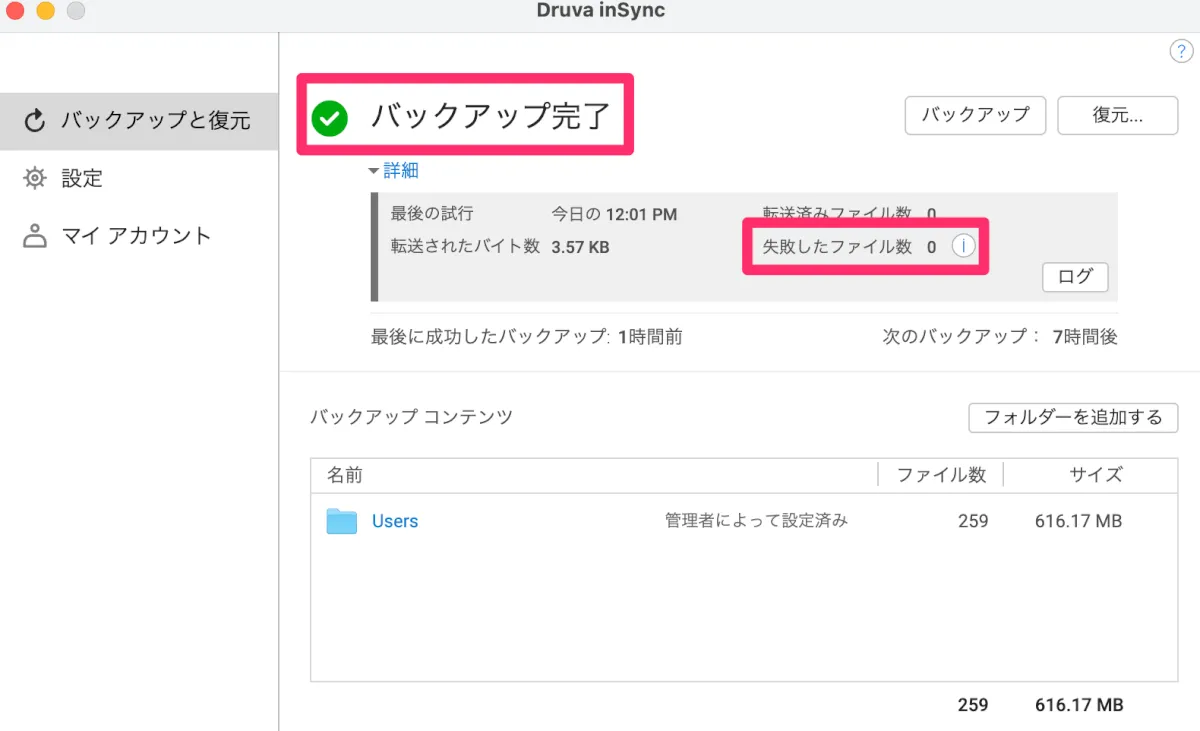Open restore options via 復元... button
Viewport: 1200px width, 731px height.
click(x=1117, y=115)
